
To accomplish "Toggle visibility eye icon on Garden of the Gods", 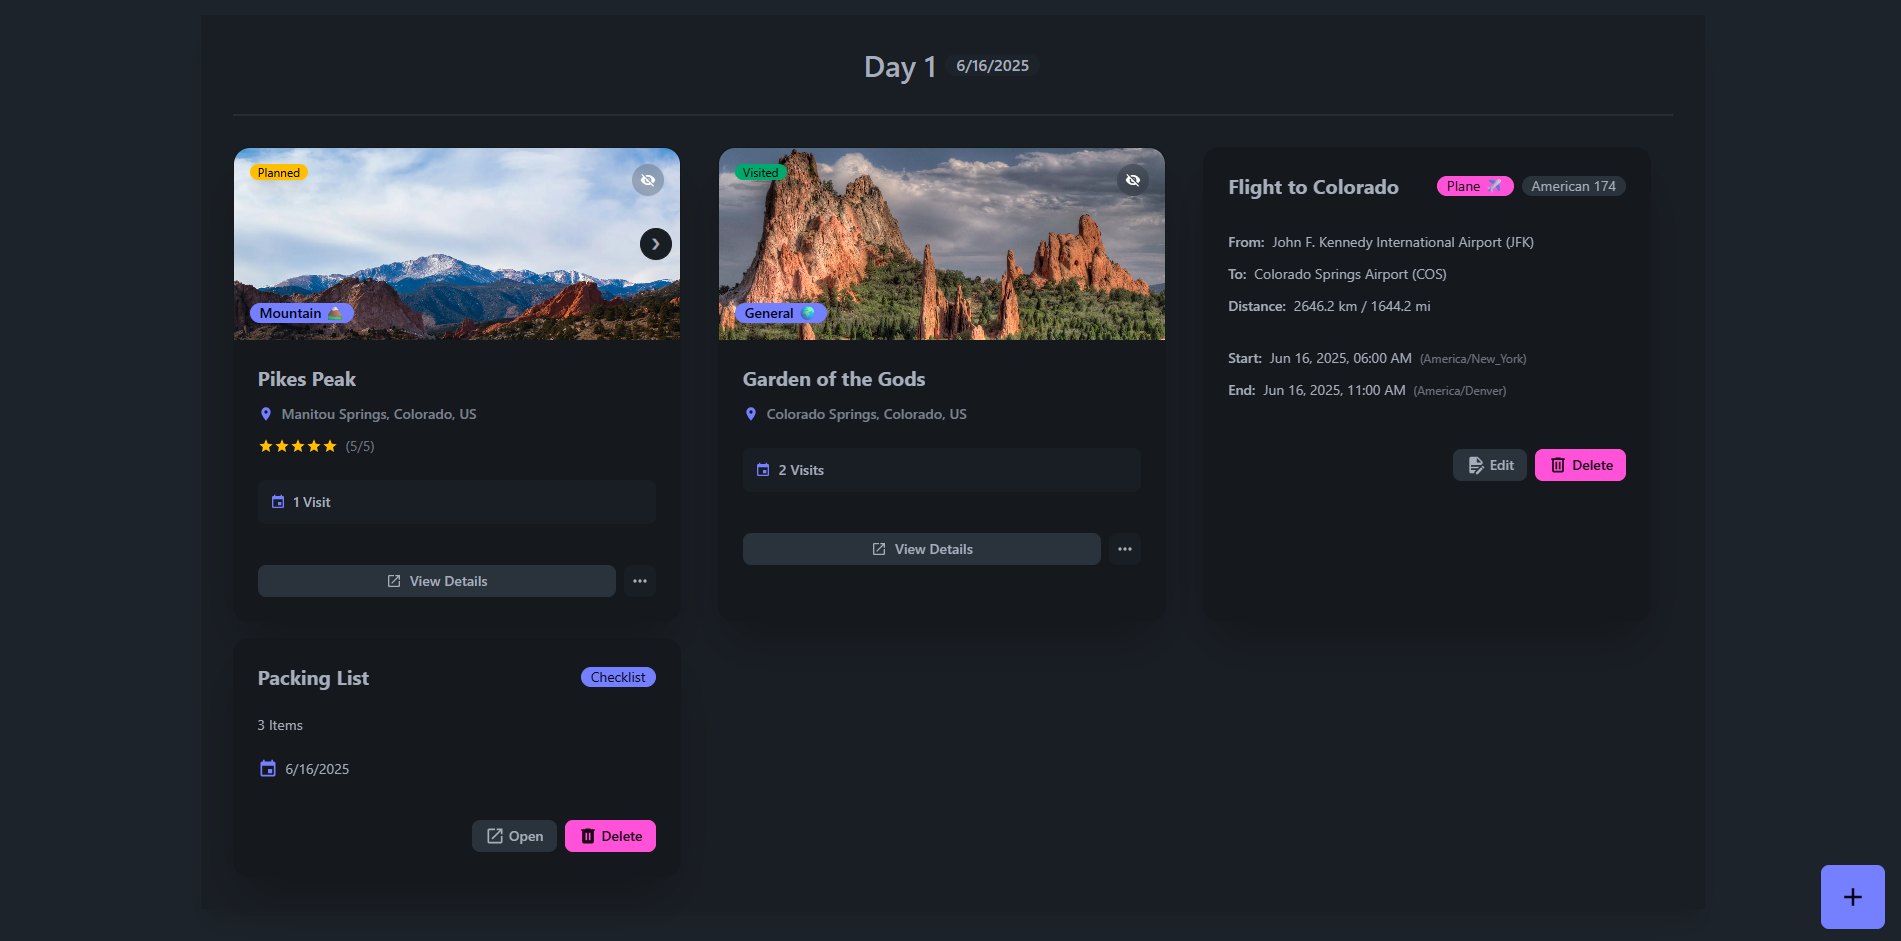I will [1132, 180].
